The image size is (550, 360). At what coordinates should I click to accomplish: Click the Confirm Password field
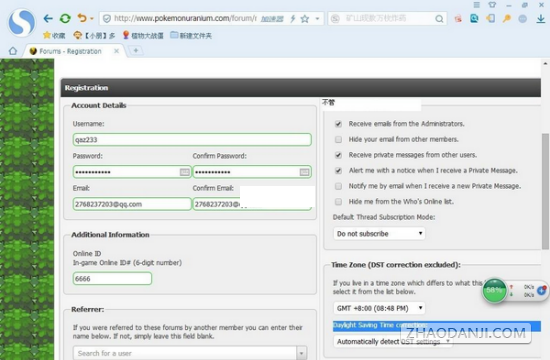tap(252, 172)
